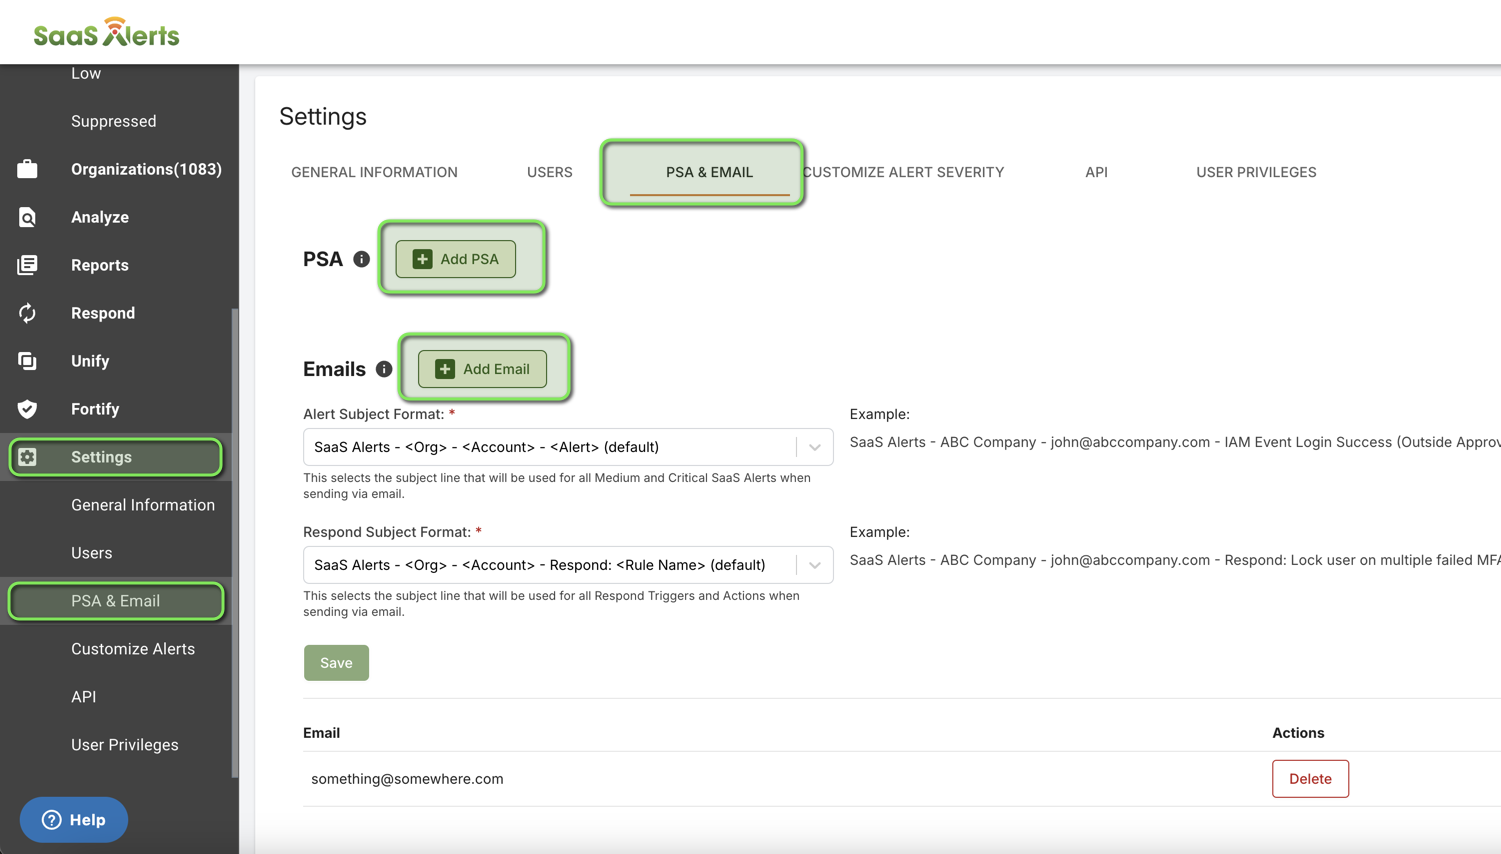Click the Add Email button
This screenshot has height=854, width=1501.
[x=483, y=369]
